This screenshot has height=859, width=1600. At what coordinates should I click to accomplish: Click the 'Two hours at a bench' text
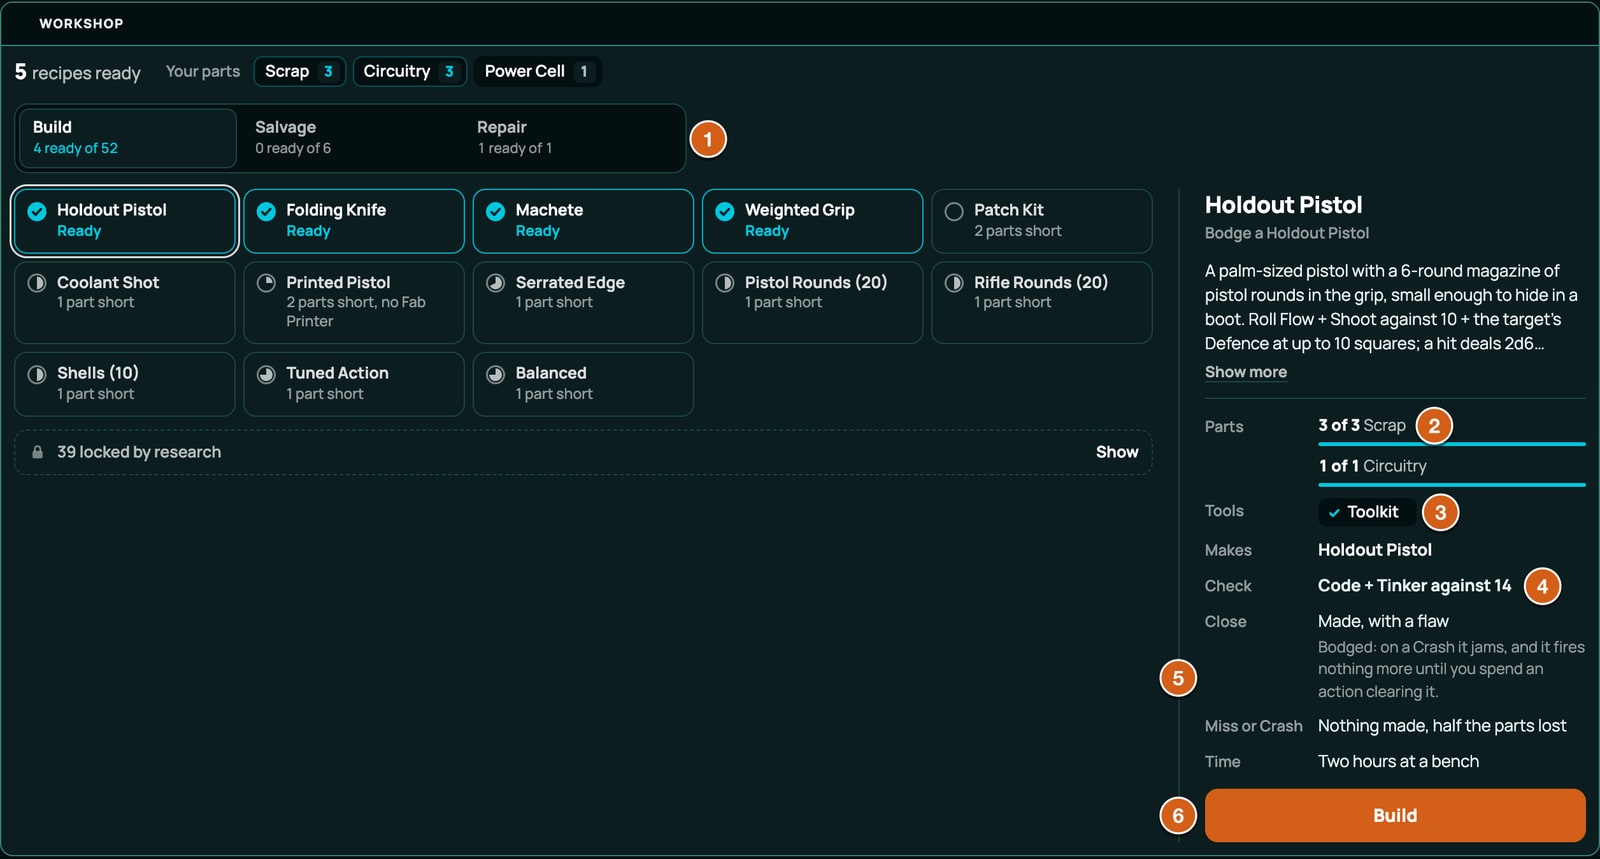tap(1398, 761)
